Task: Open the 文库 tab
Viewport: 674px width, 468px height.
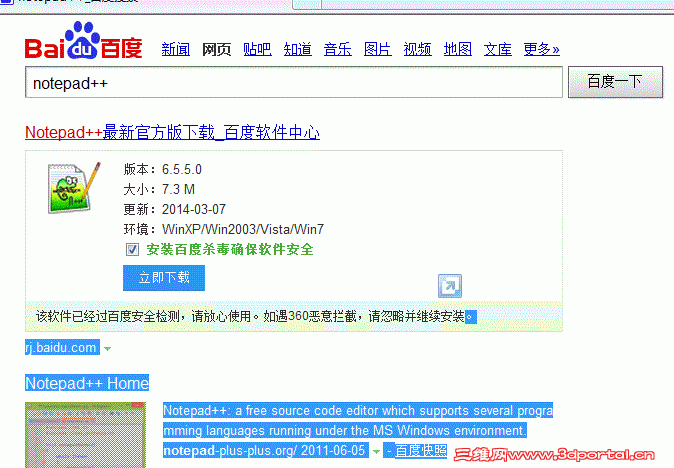Action: pos(497,49)
